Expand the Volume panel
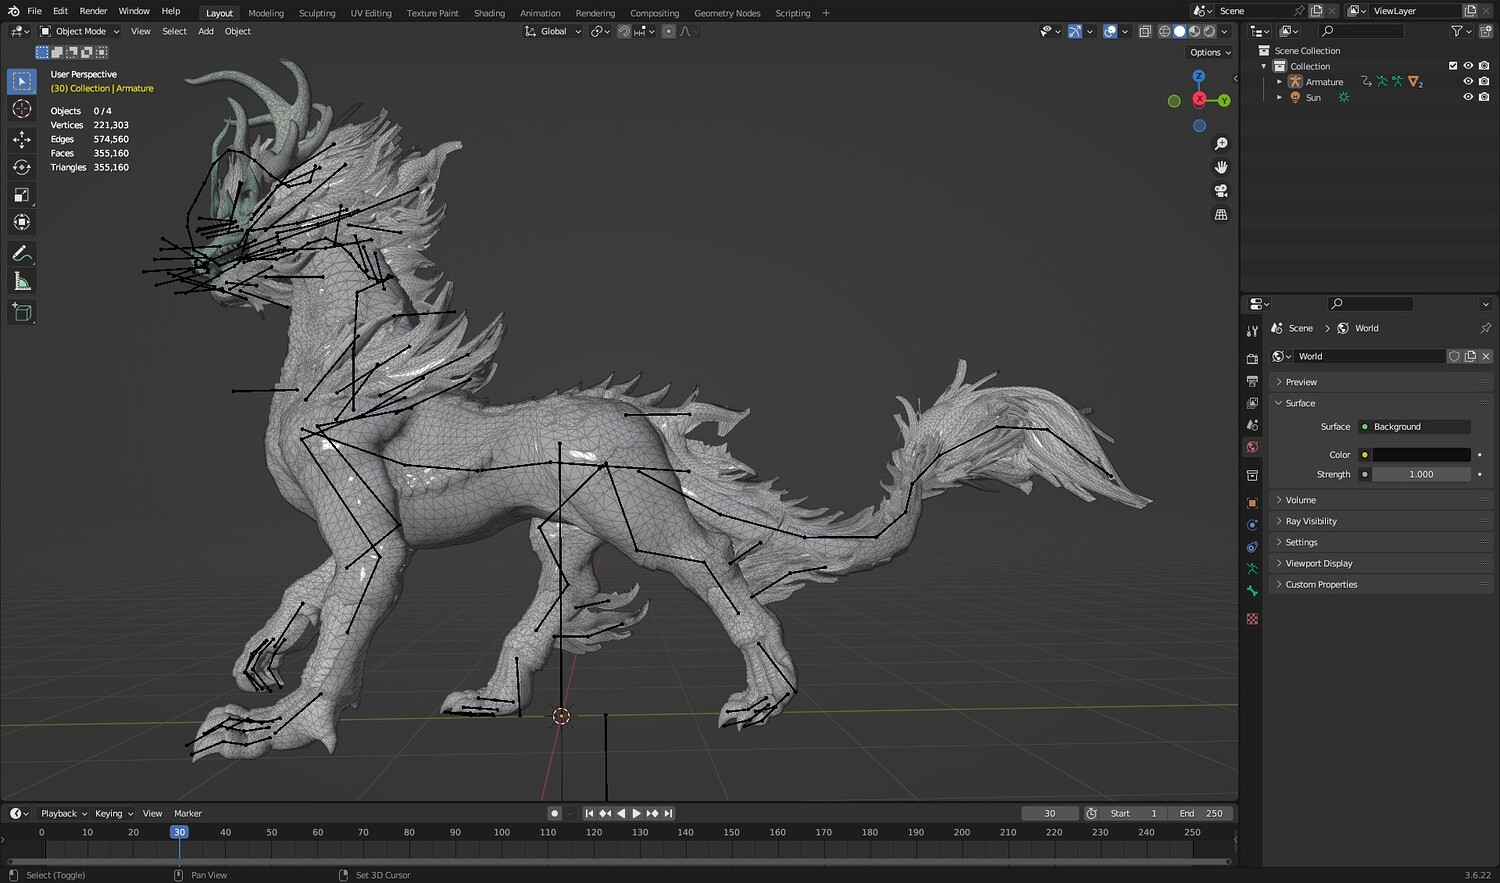 1300,500
